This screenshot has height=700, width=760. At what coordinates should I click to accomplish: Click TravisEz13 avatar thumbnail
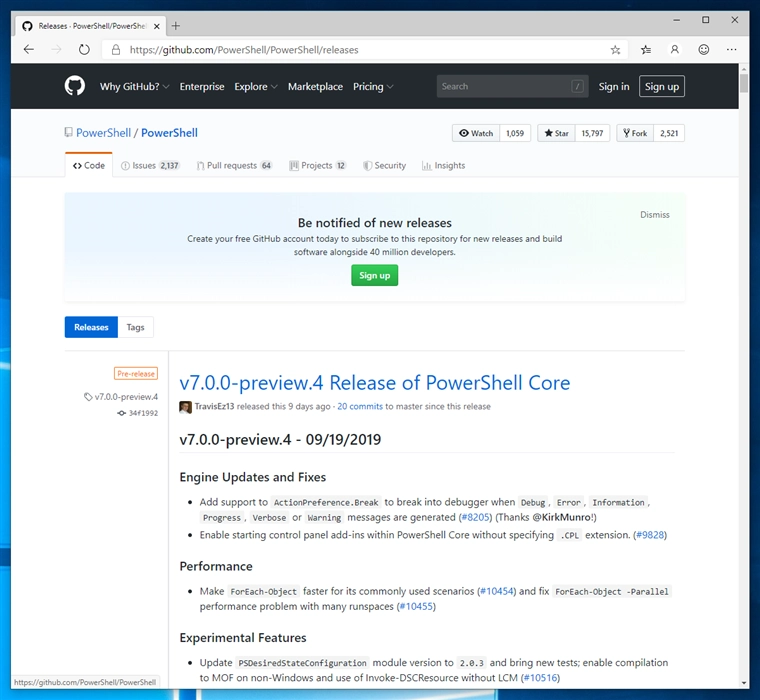[x=185, y=407]
